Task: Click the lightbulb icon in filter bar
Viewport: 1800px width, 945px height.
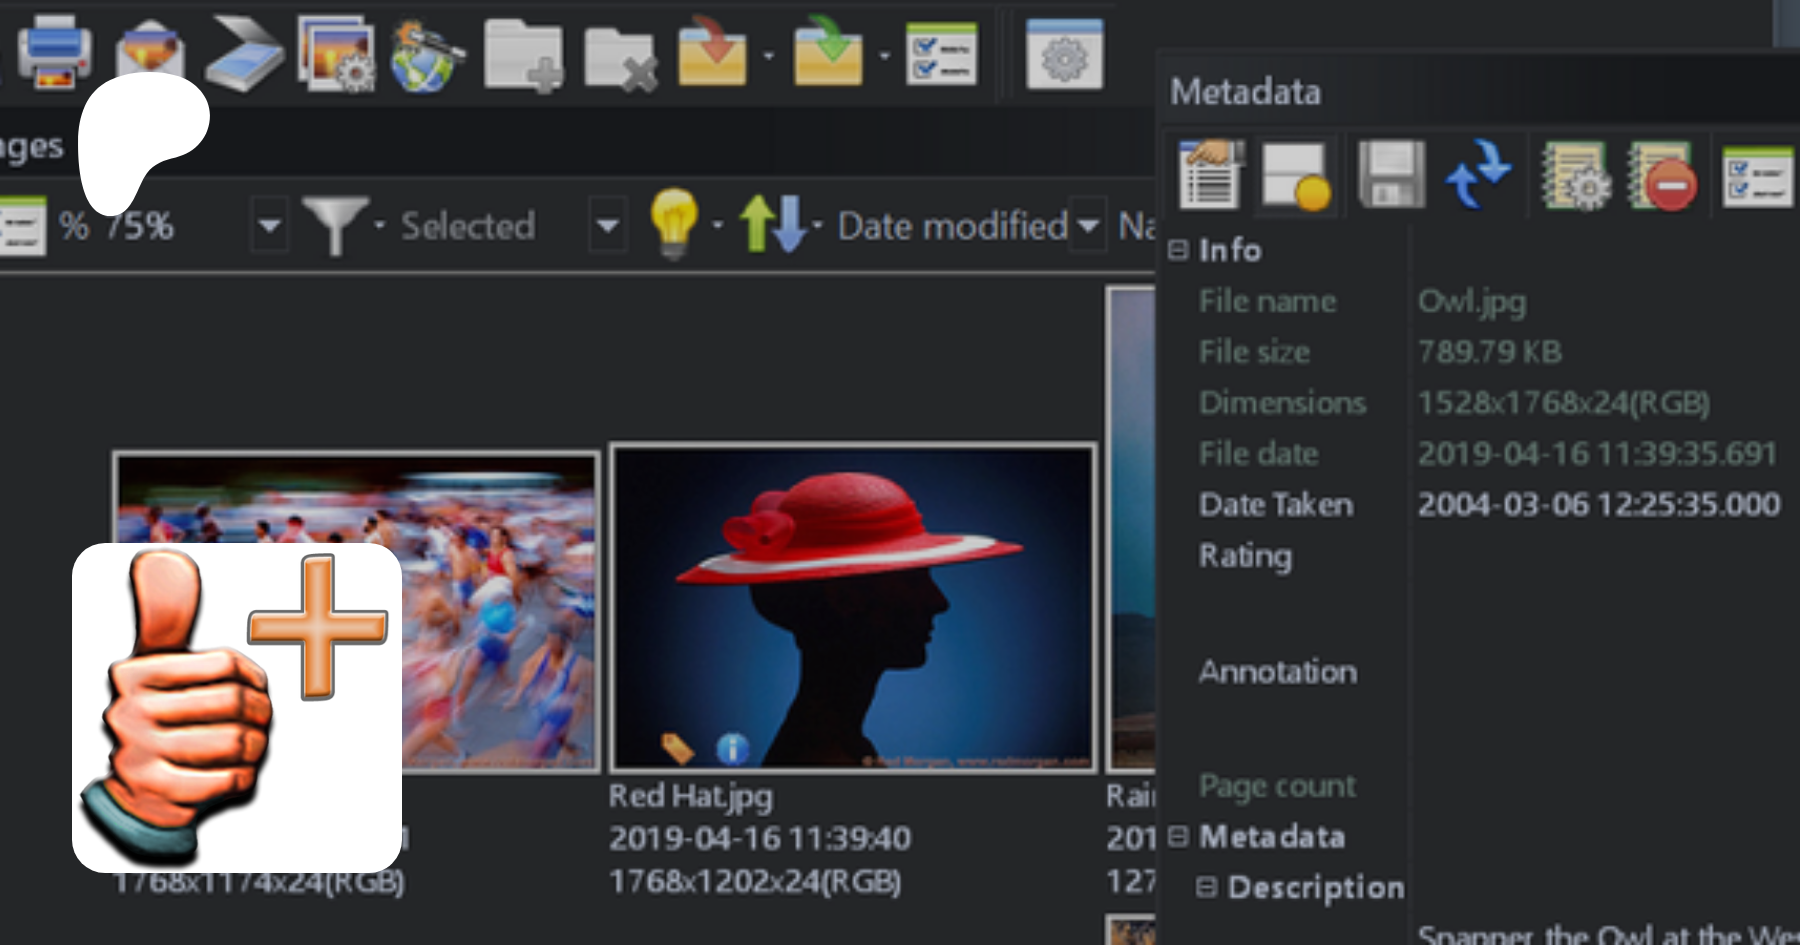Action: pos(673,222)
